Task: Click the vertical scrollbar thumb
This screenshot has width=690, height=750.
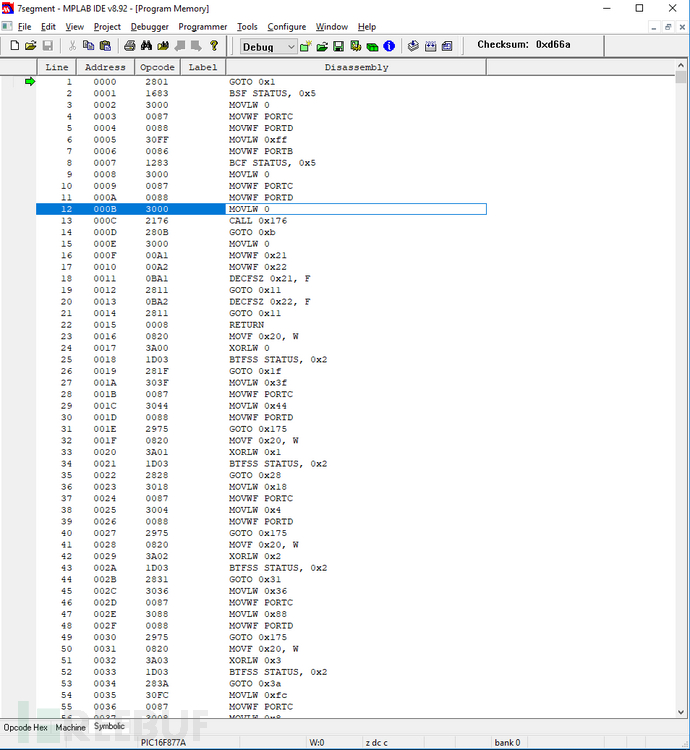Action: pyautogui.click(x=681, y=77)
